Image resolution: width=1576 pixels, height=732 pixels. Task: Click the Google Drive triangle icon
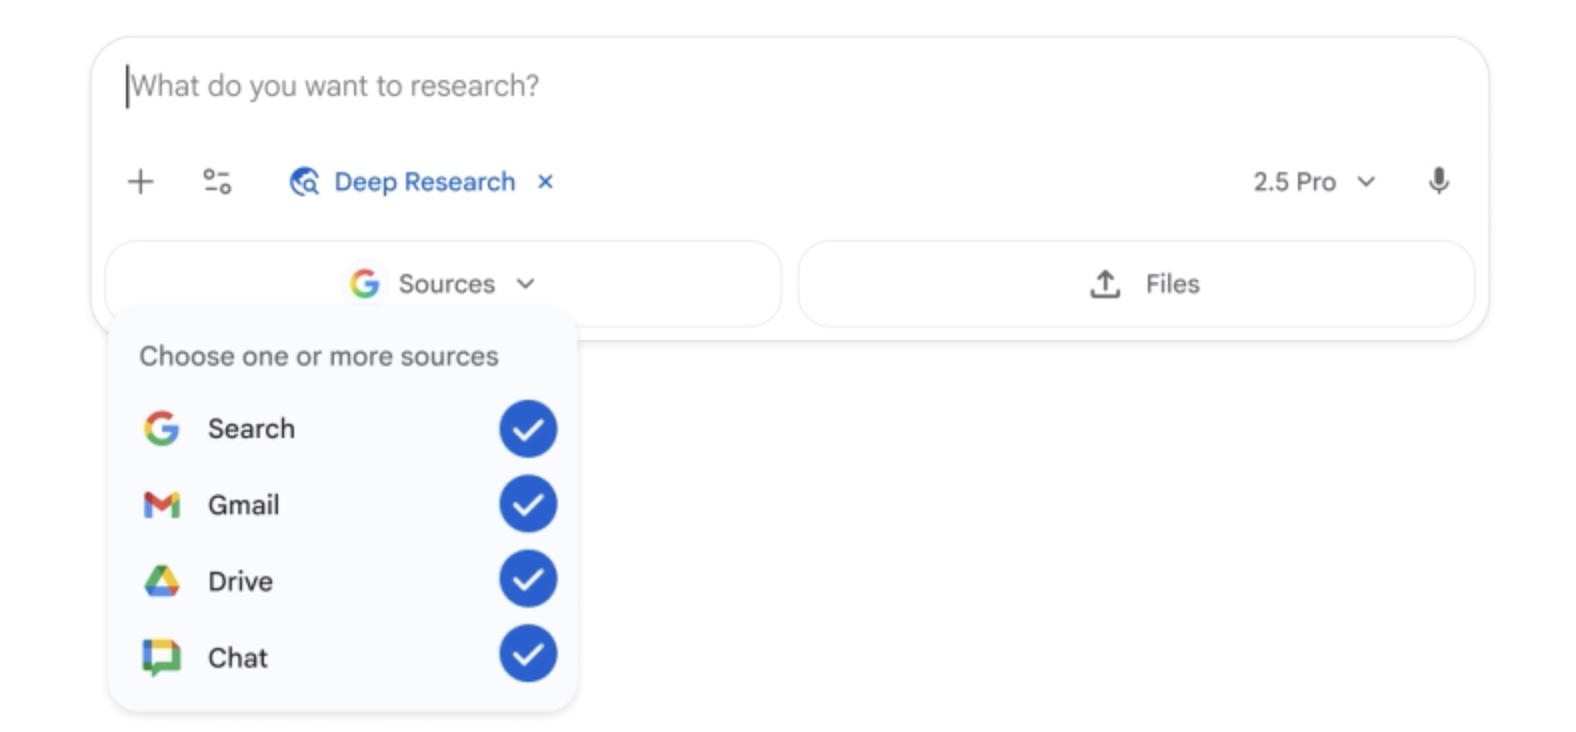(x=162, y=581)
